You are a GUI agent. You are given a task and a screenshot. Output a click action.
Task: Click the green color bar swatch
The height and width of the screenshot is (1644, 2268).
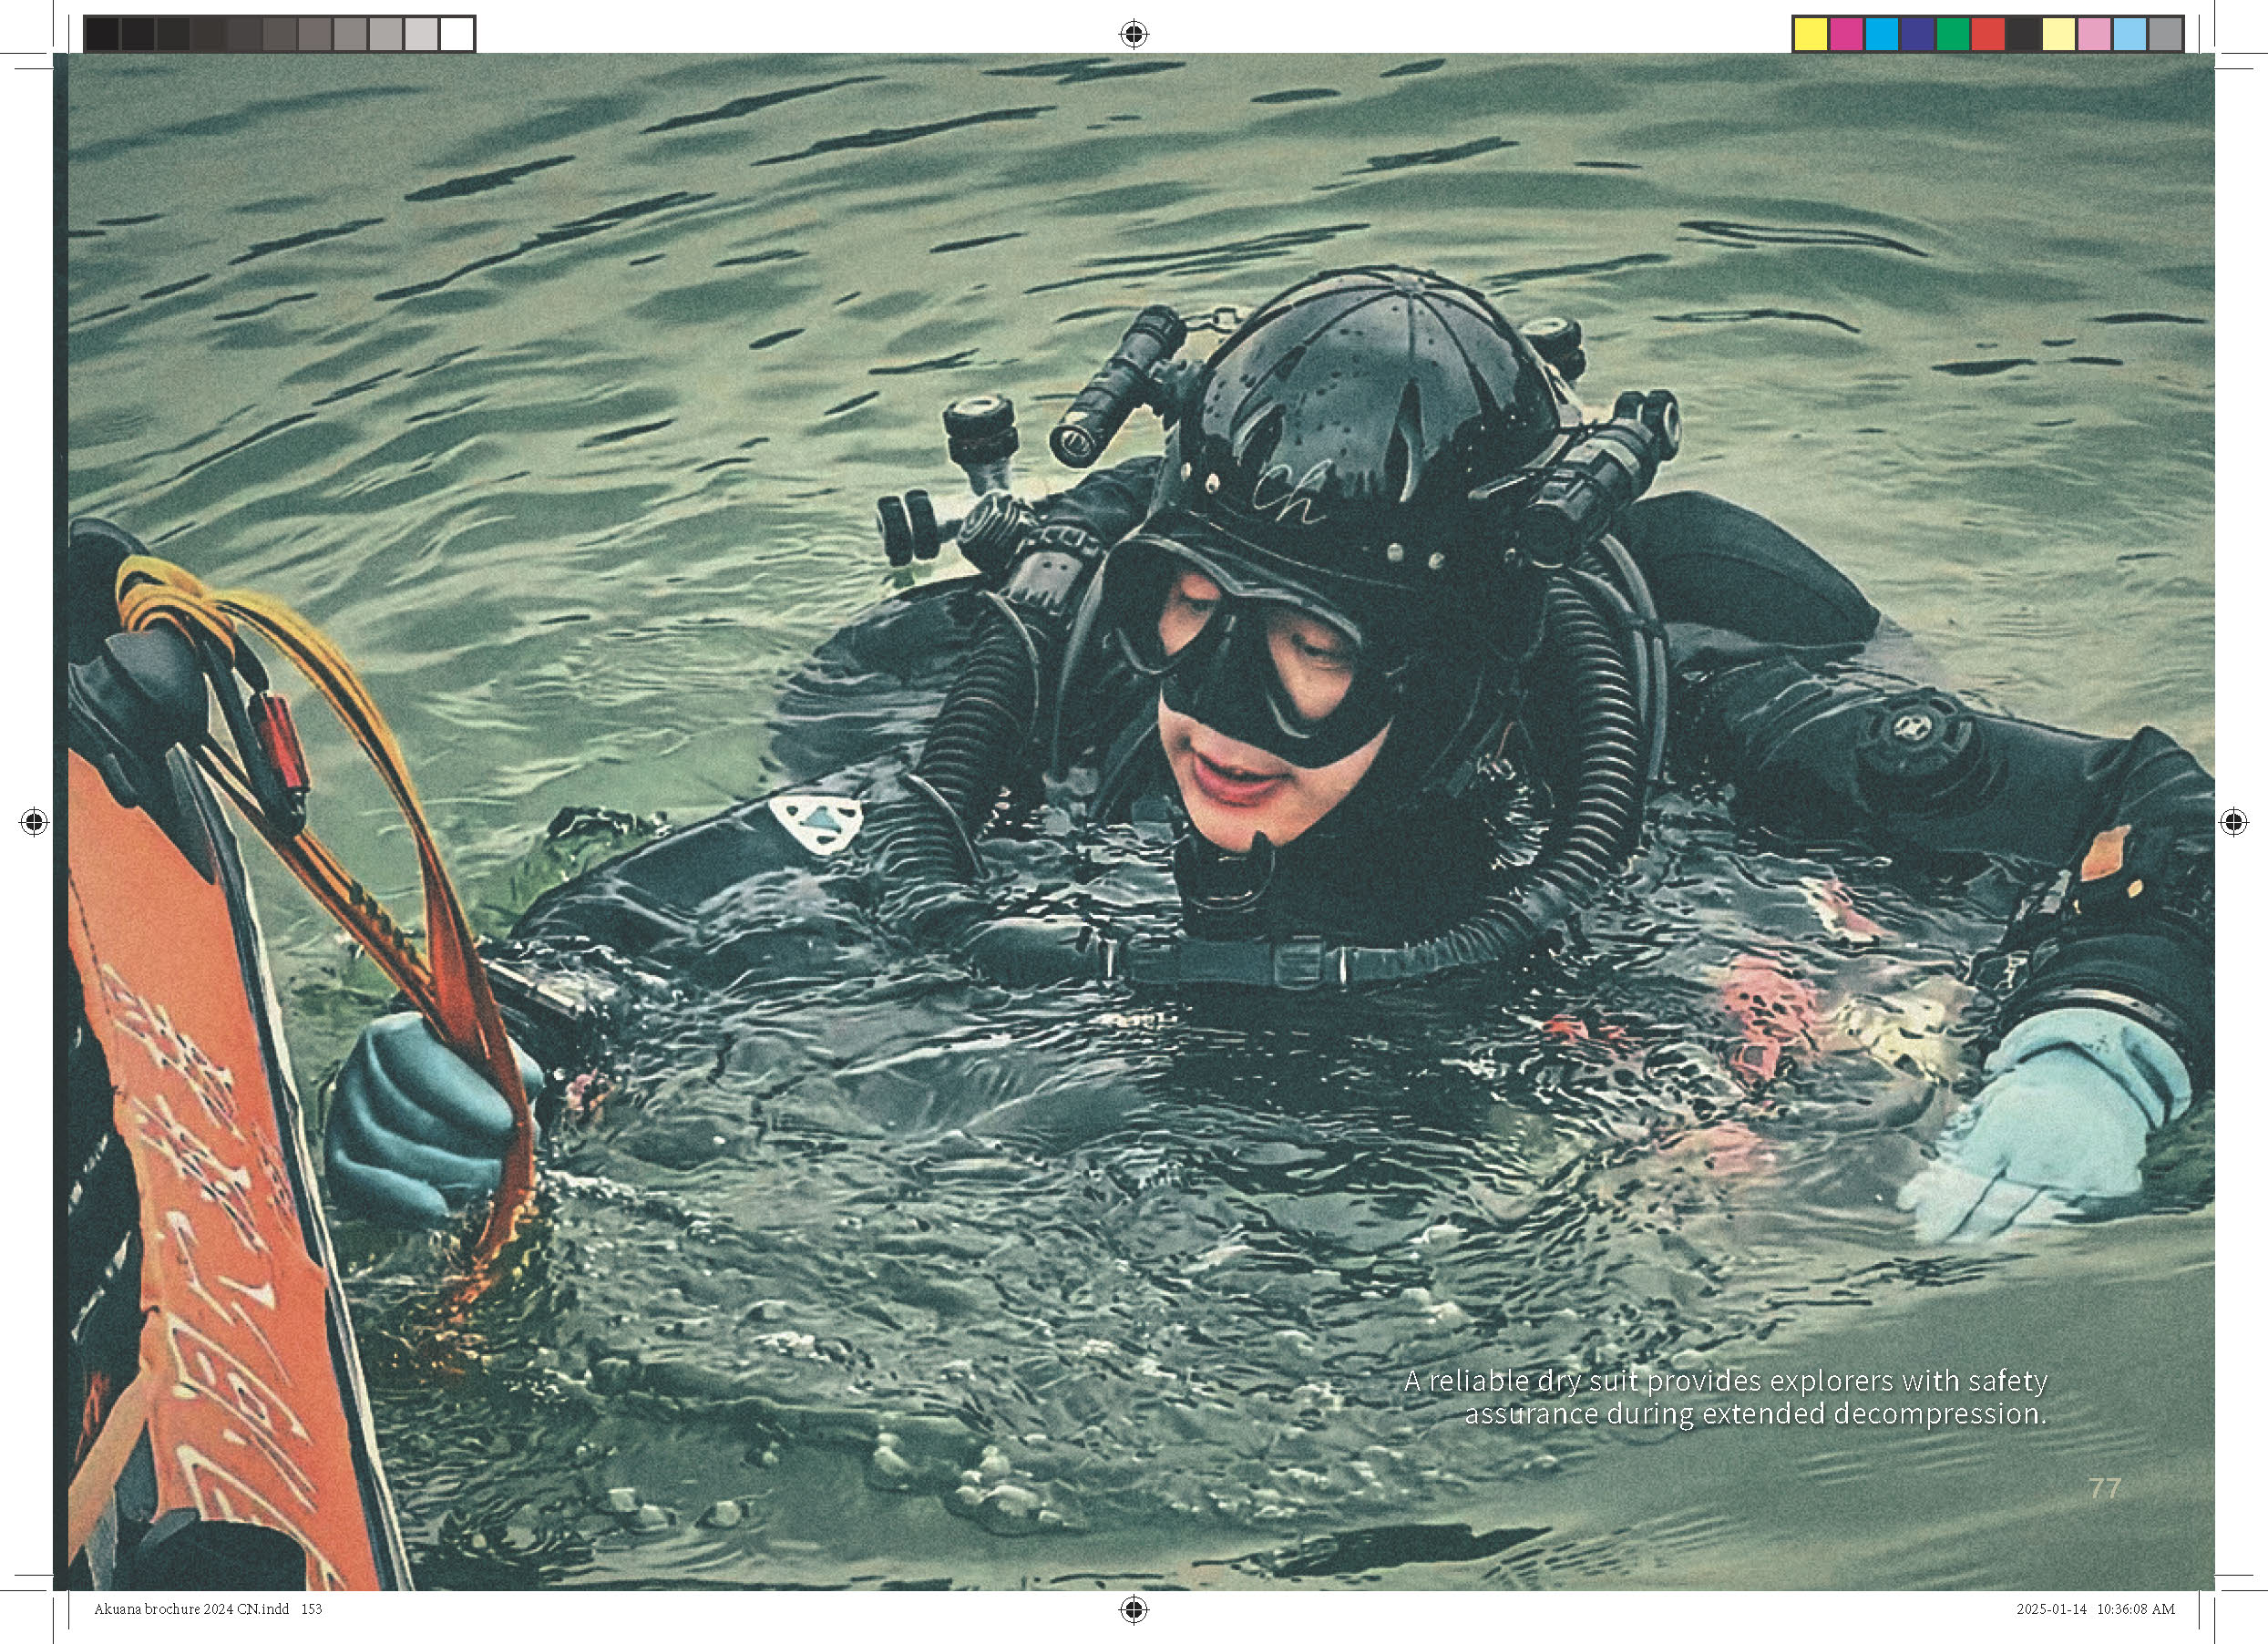[1953, 34]
